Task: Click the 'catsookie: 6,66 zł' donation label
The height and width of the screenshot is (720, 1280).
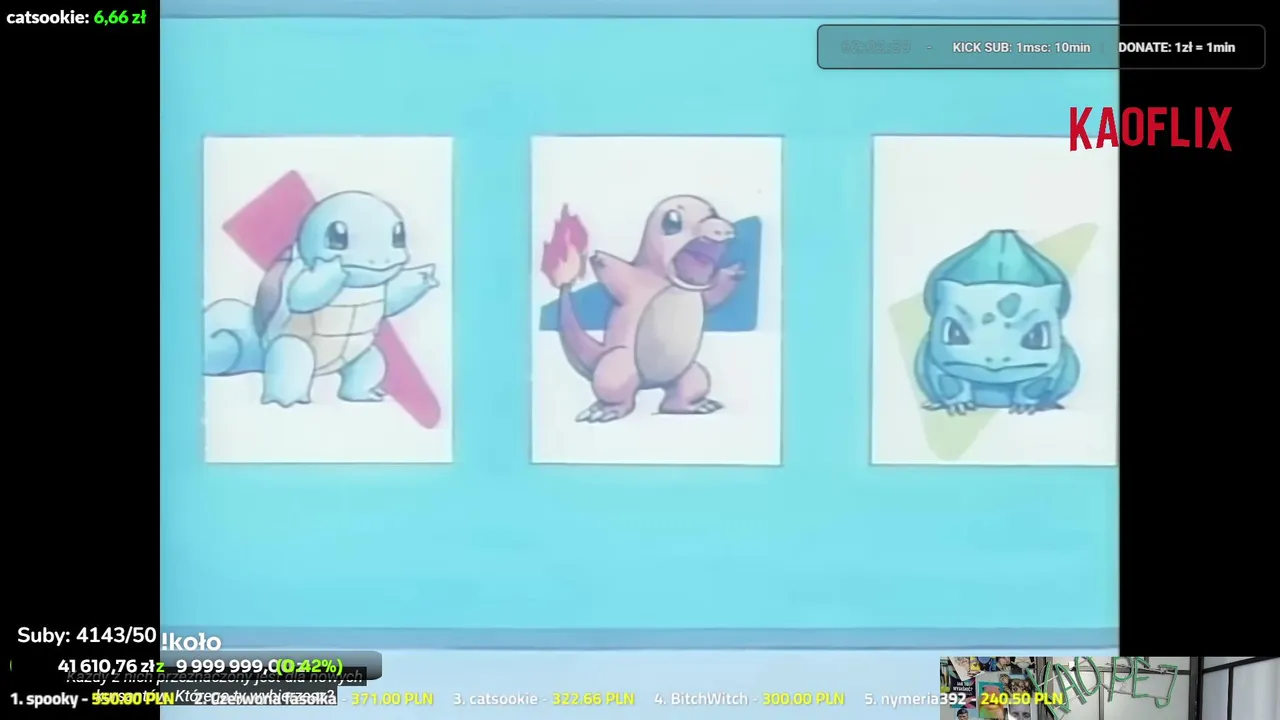Action: [x=76, y=17]
